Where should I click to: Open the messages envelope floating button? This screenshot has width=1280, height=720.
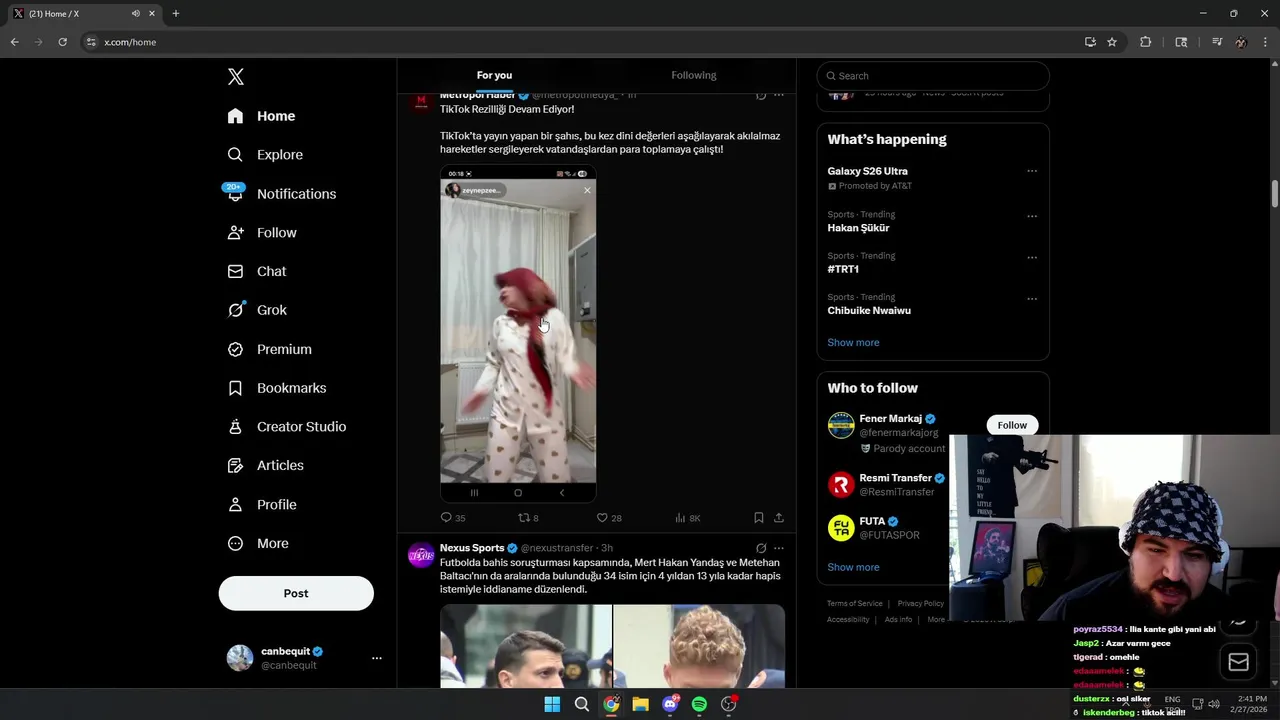1238,662
